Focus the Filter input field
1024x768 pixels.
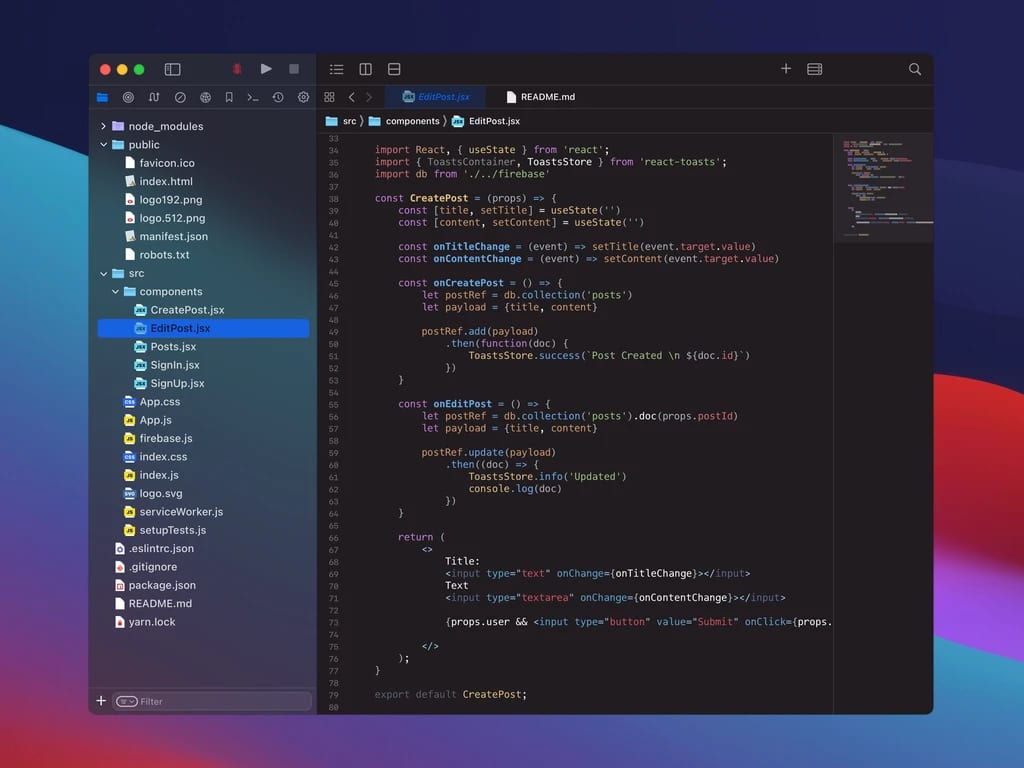point(212,701)
